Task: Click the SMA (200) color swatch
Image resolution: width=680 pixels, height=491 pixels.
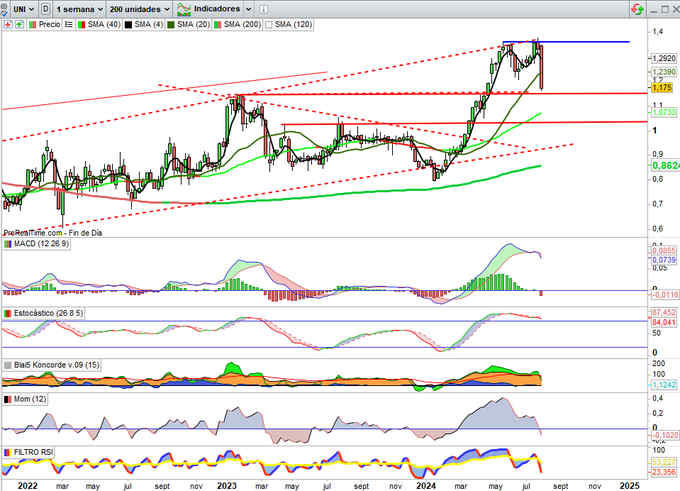Action: click(218, 25)
